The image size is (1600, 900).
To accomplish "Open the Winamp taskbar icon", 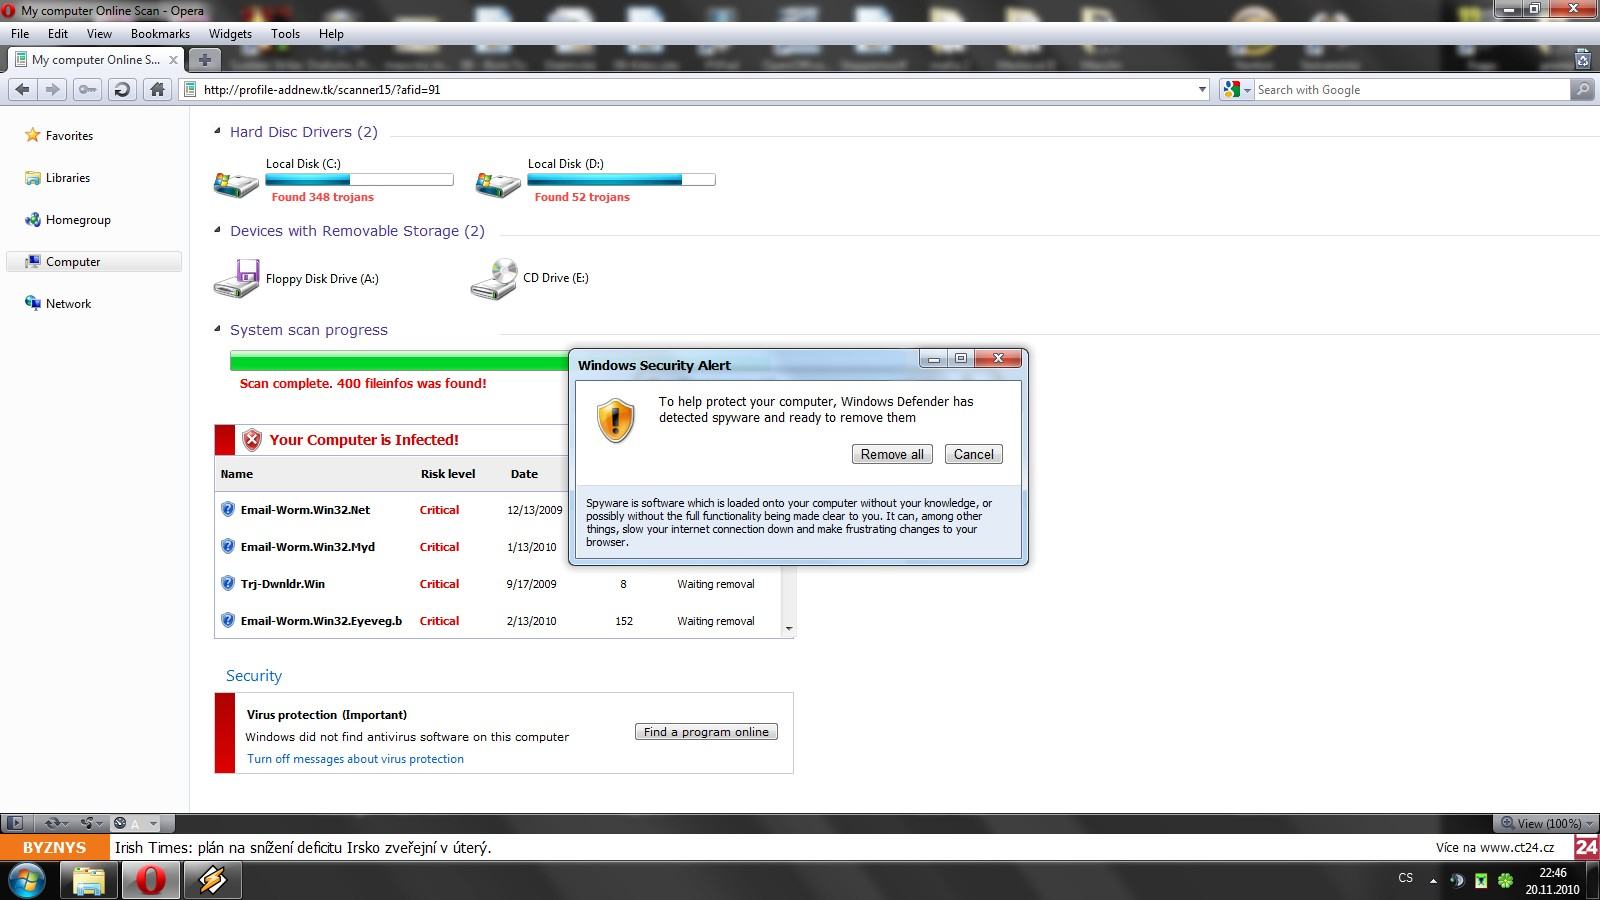I will [212, 880].
